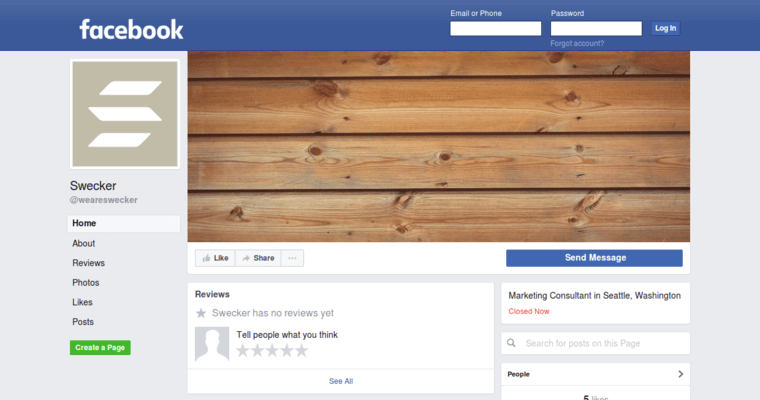The height and width of the screenshot is (400, 760).
Task: Click the Log In button
Action: (665, 28)
